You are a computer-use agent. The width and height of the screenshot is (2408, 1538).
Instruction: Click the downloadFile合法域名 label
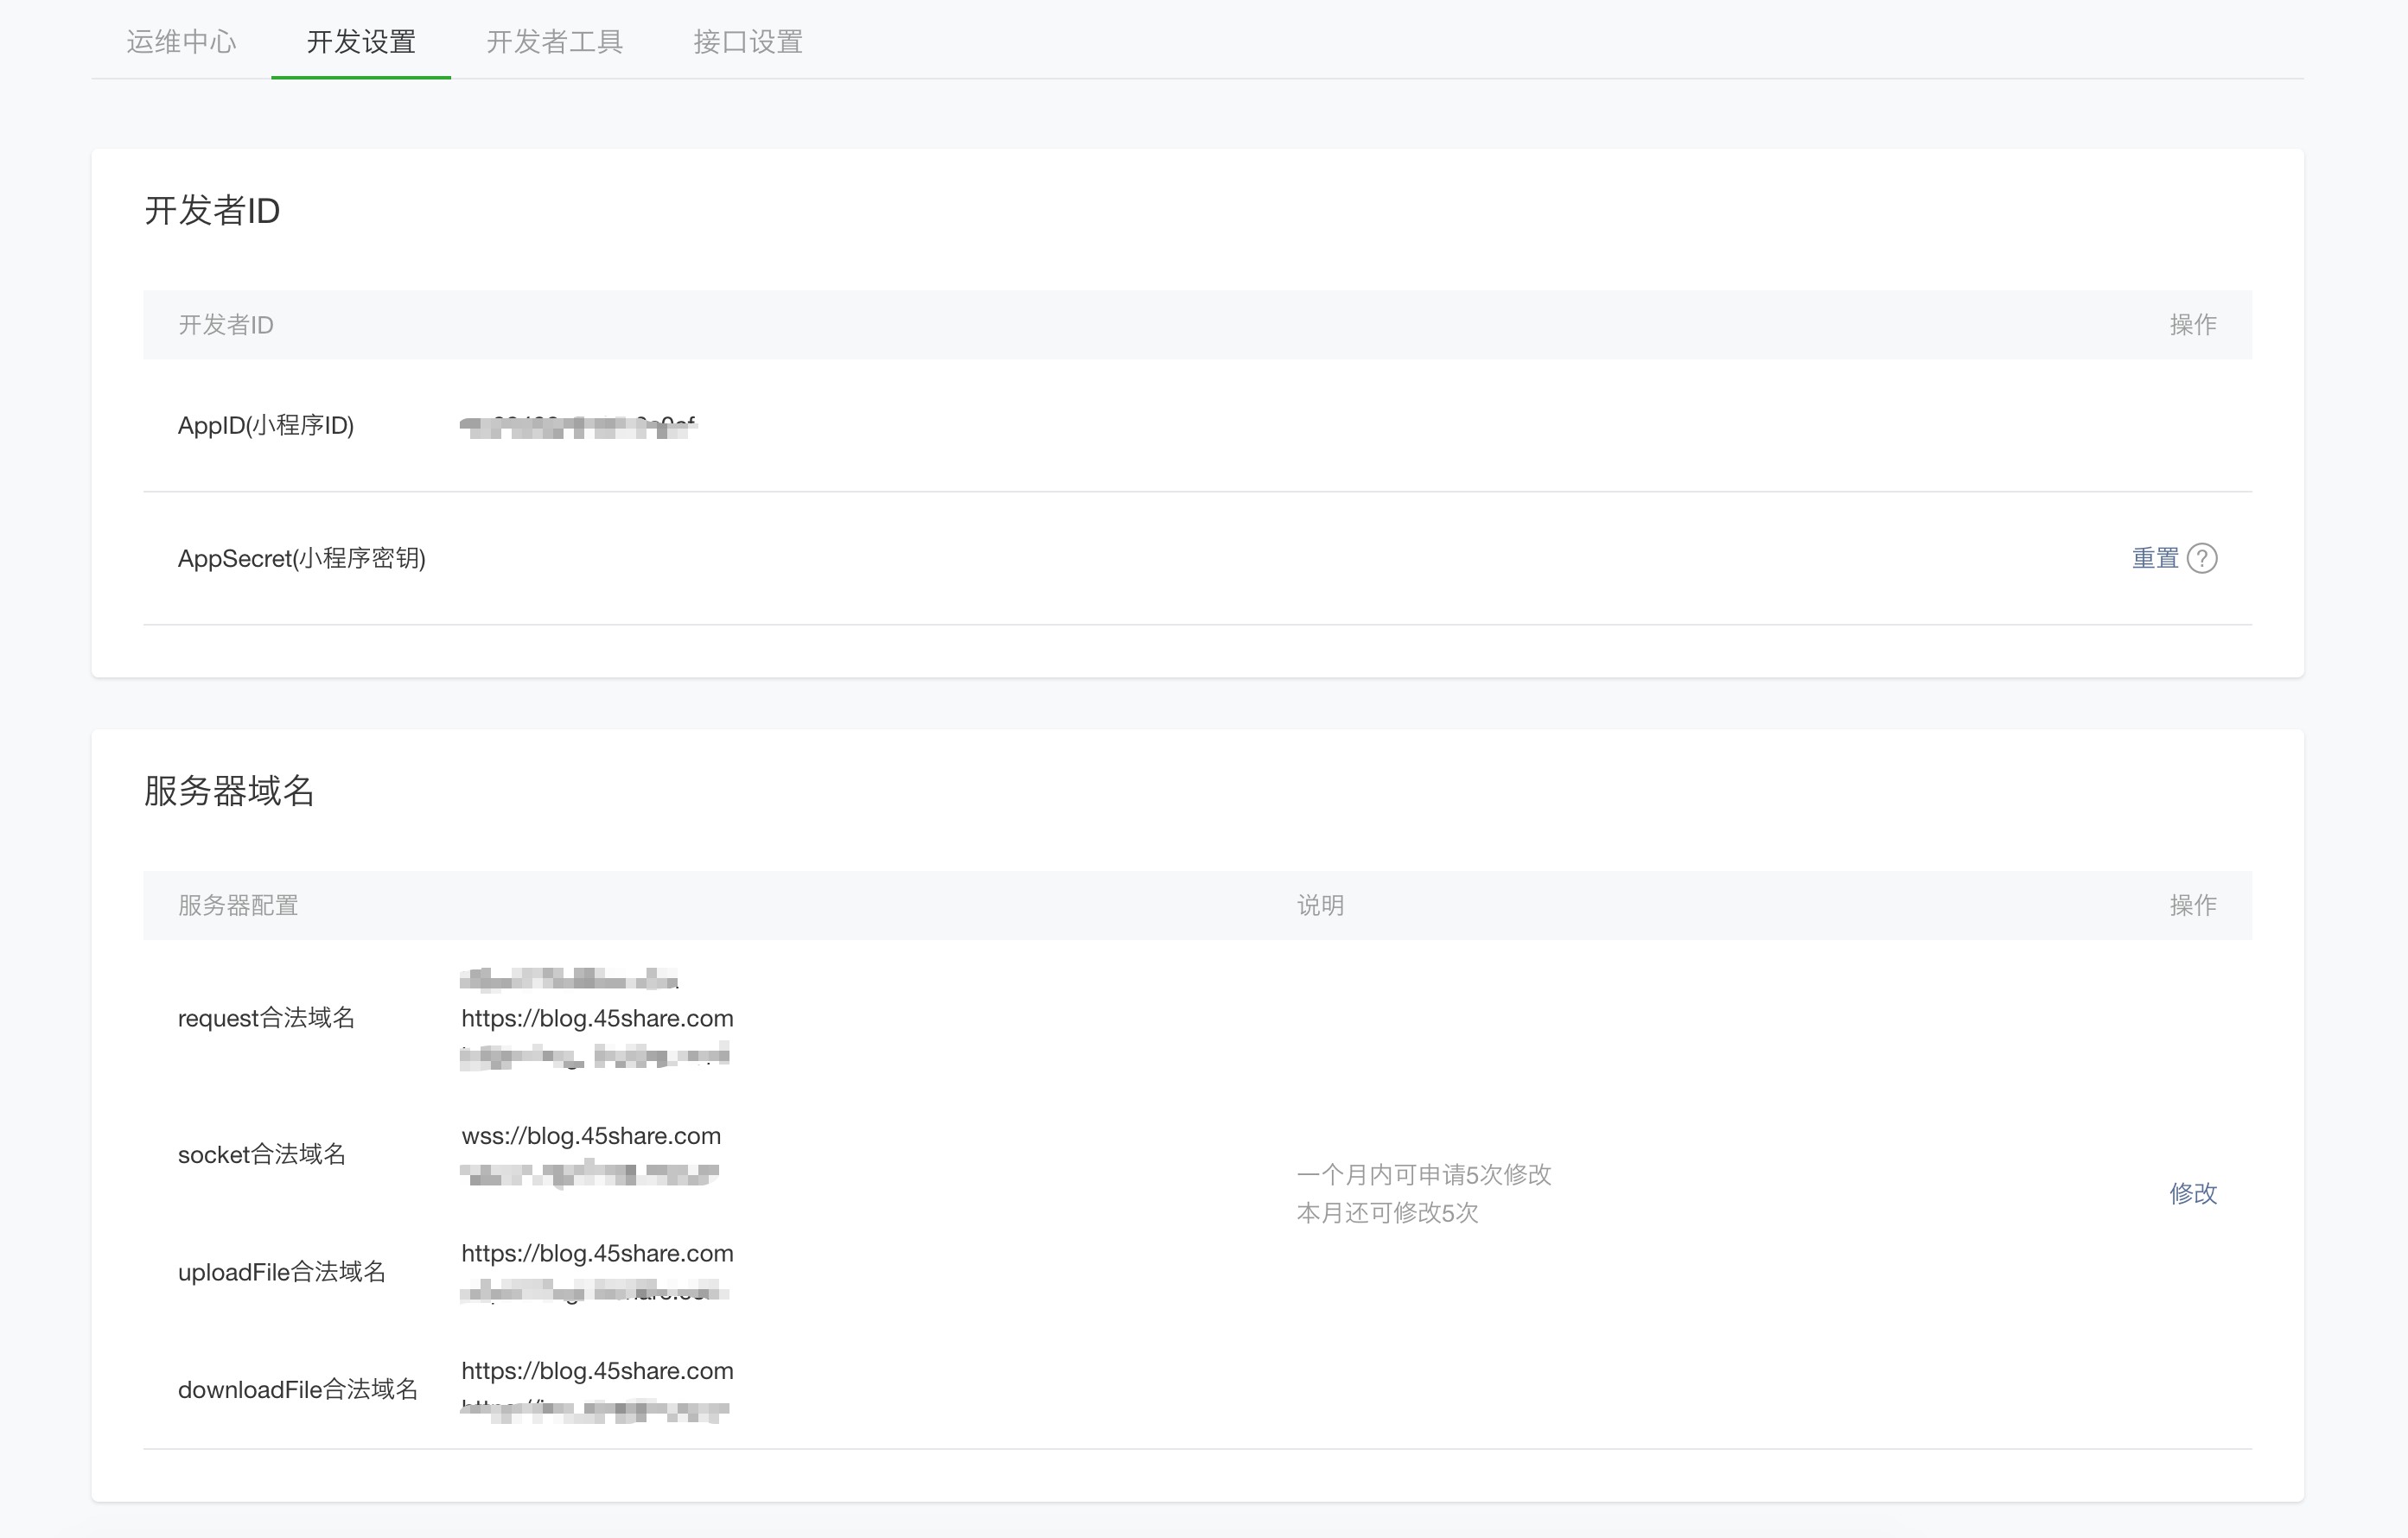pos(298,1390)
